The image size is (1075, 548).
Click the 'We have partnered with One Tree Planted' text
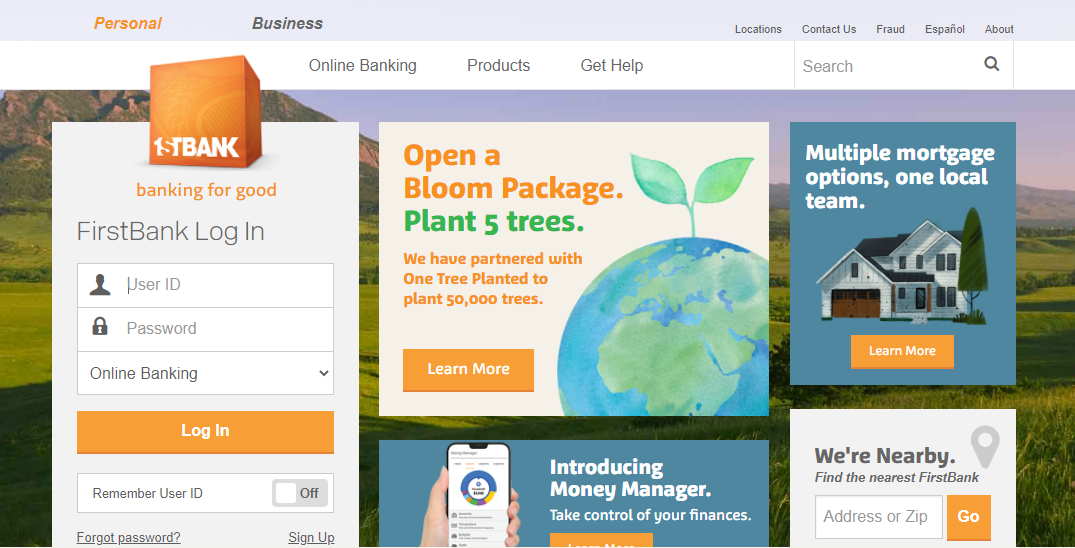click(x=493, y=278)
